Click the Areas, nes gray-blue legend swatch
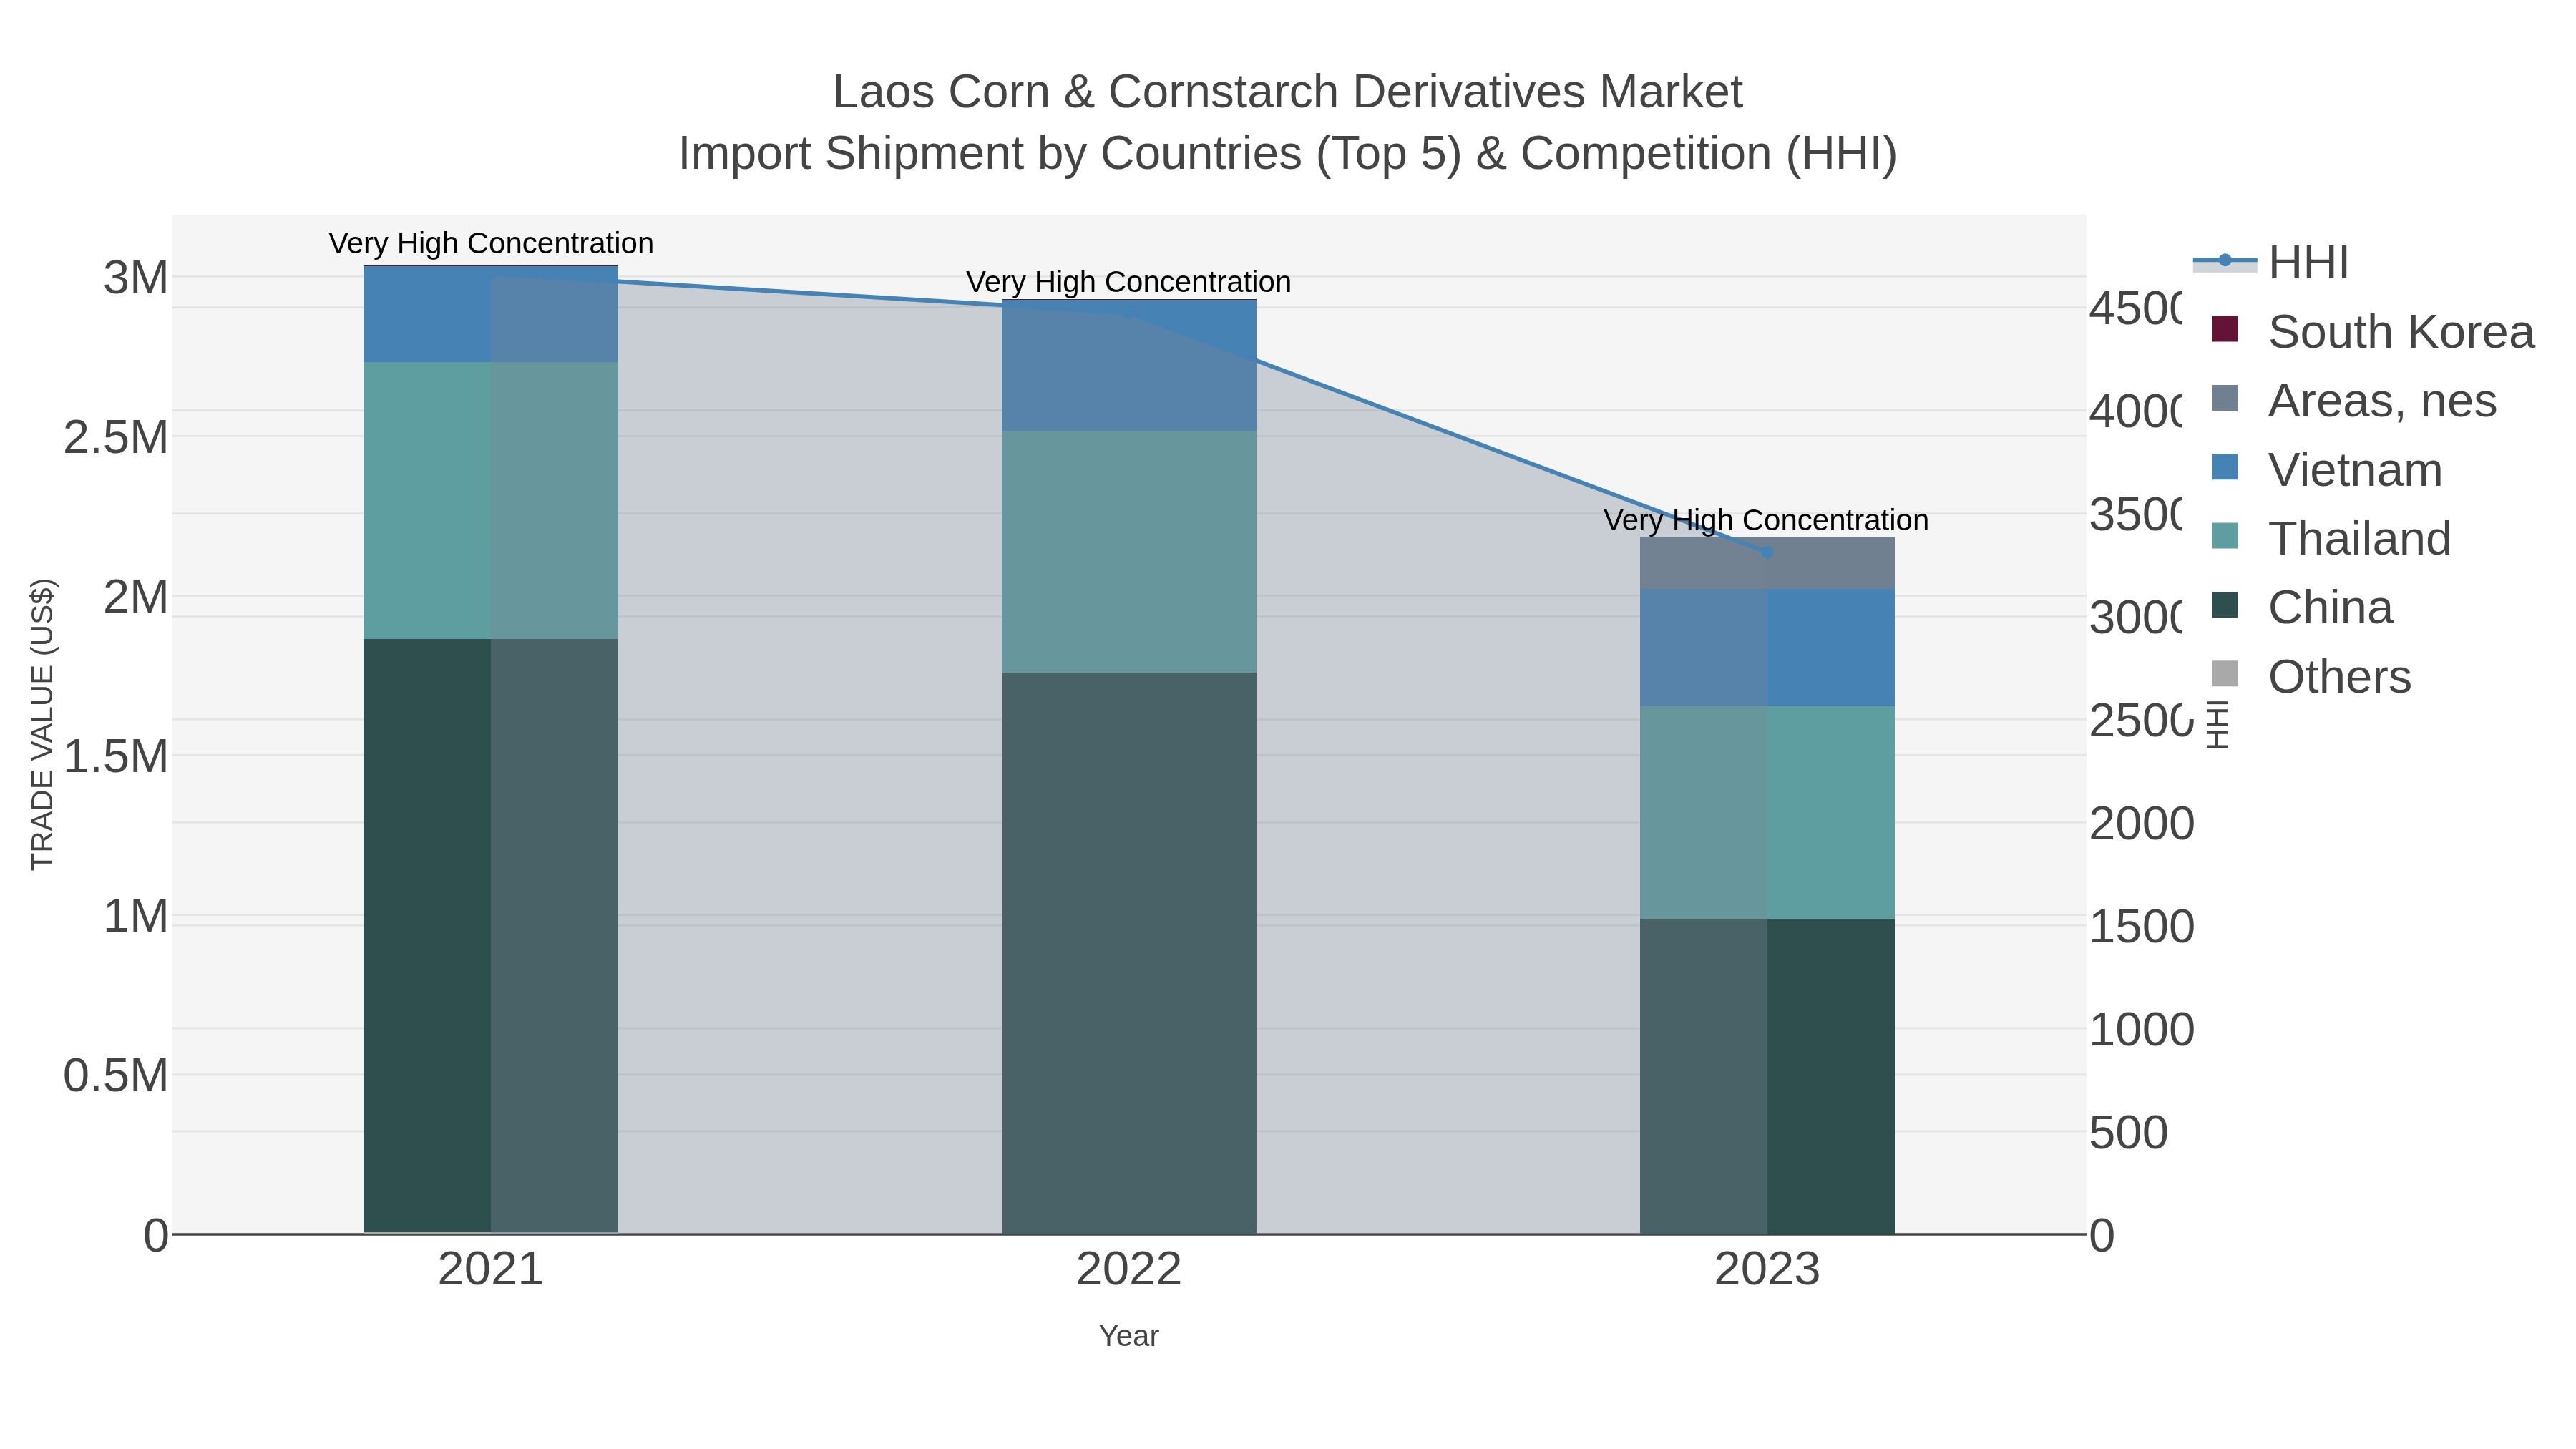 tap(2225, 398)
